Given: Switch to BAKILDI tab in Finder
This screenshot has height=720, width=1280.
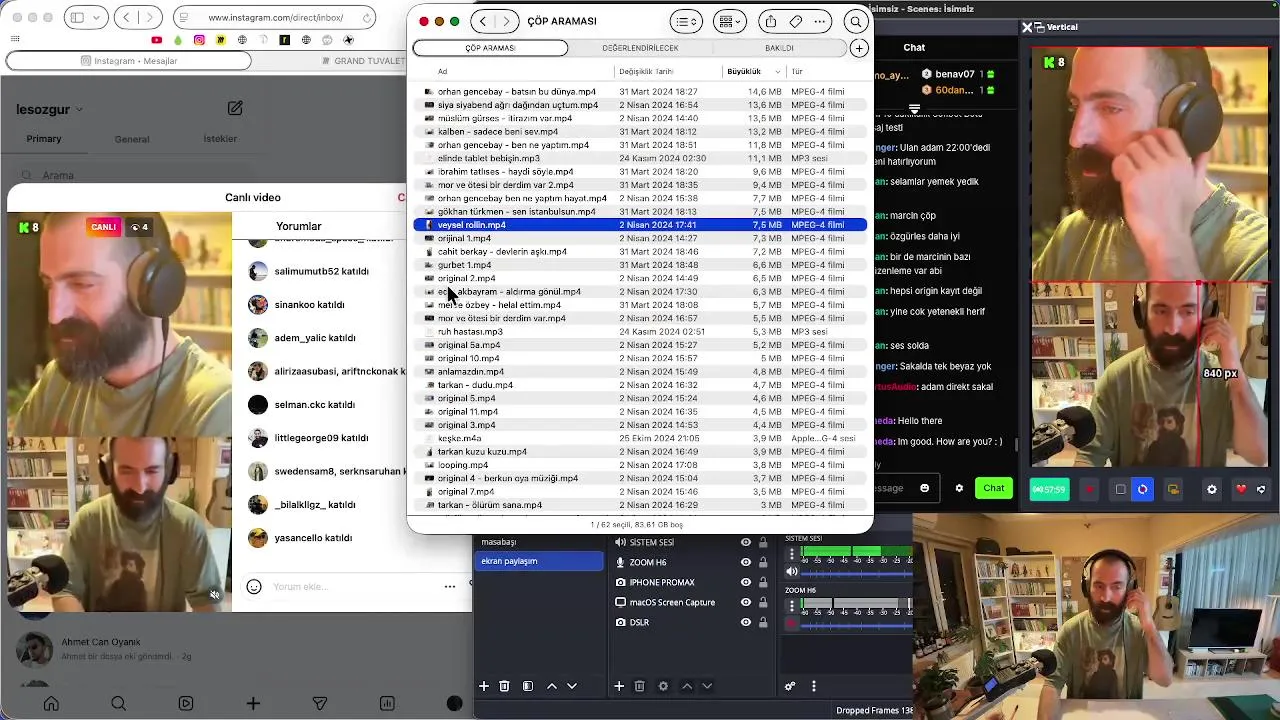Looking at the screenshot, I should (x=779, y=48).
